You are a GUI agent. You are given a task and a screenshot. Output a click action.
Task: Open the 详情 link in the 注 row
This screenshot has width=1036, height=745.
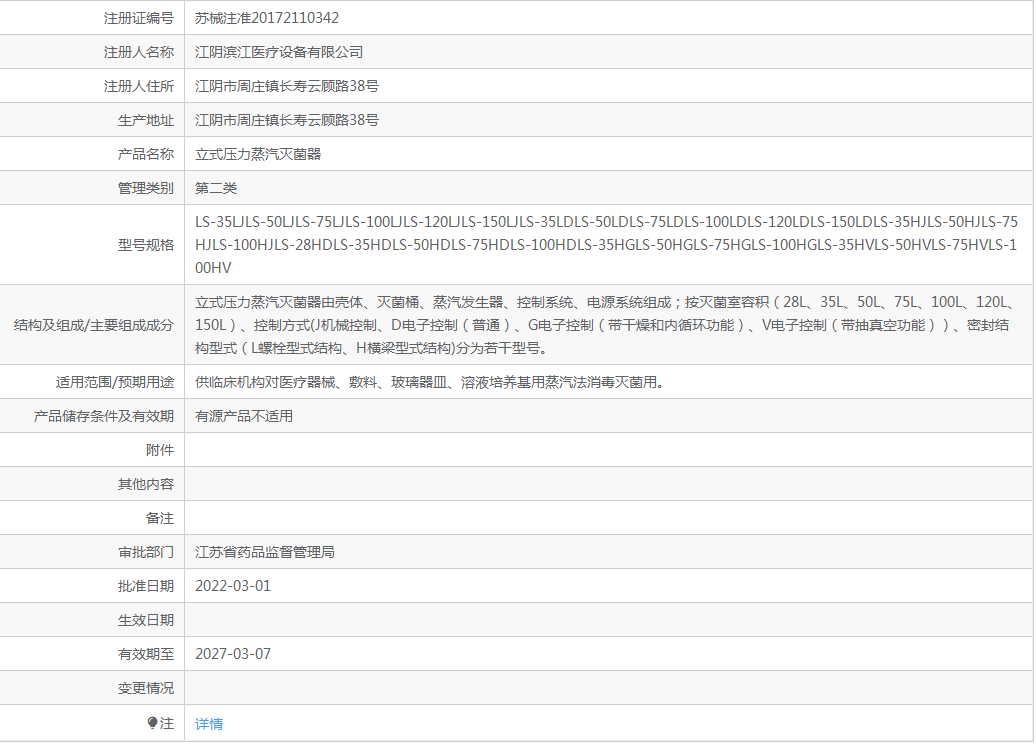click(209, 724)
